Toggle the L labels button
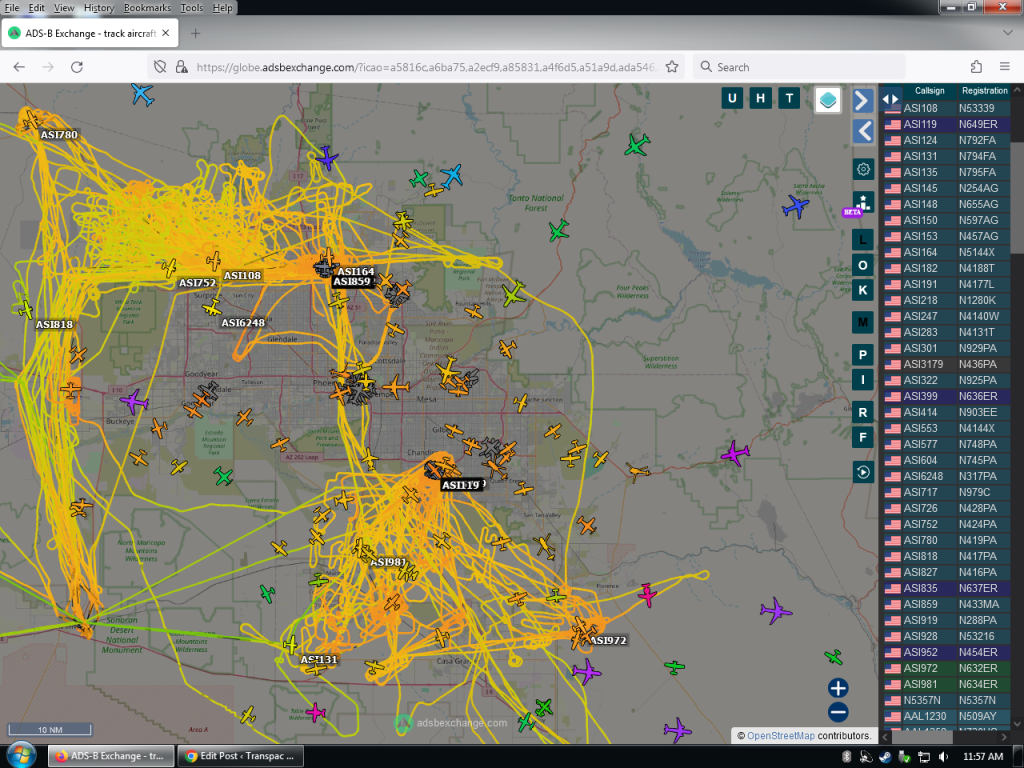 863,240
